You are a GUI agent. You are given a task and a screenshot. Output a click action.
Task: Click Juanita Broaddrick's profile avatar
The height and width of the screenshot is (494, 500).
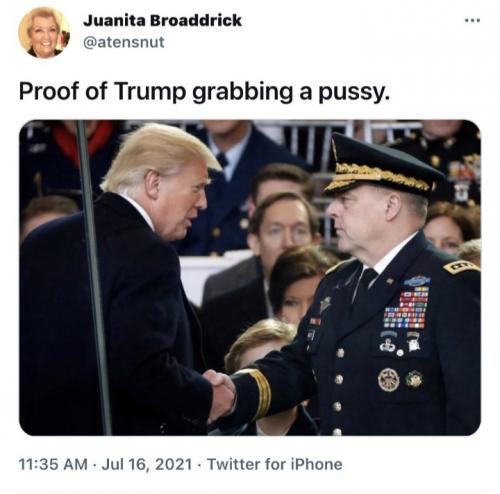pyautogui.click(x=44, y=32)
